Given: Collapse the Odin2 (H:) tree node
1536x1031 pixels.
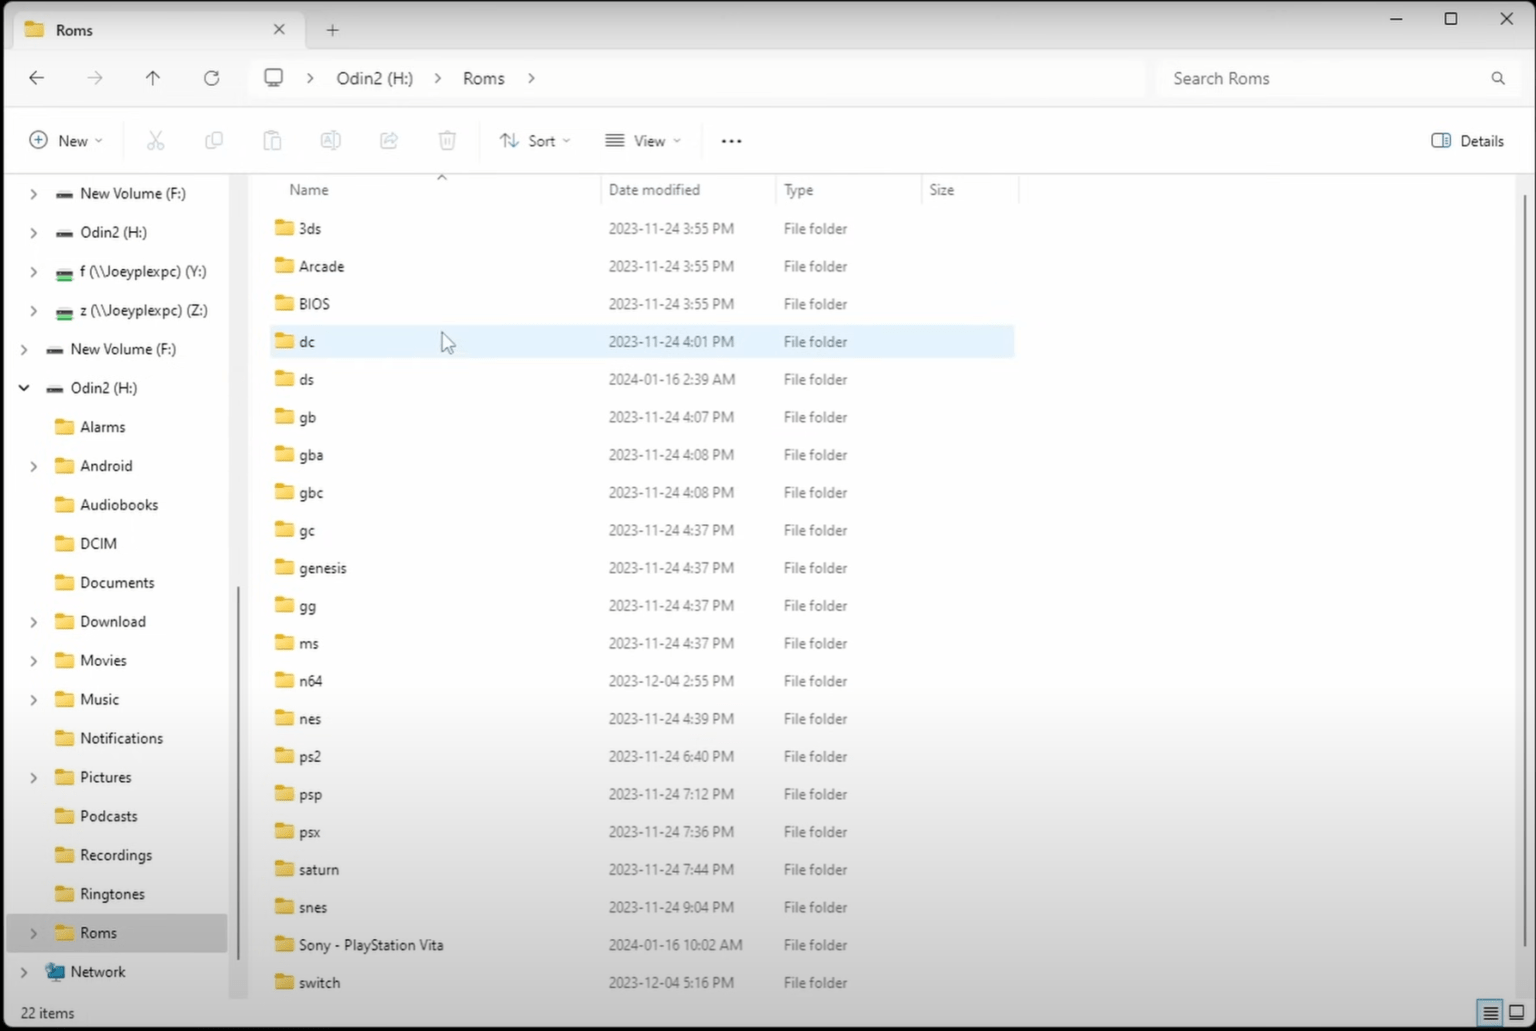Looking at the screenshot, I should (24, 388).
